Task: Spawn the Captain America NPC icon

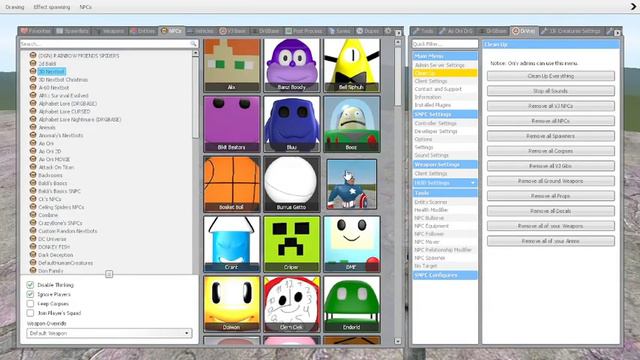Action: (351, 184)
